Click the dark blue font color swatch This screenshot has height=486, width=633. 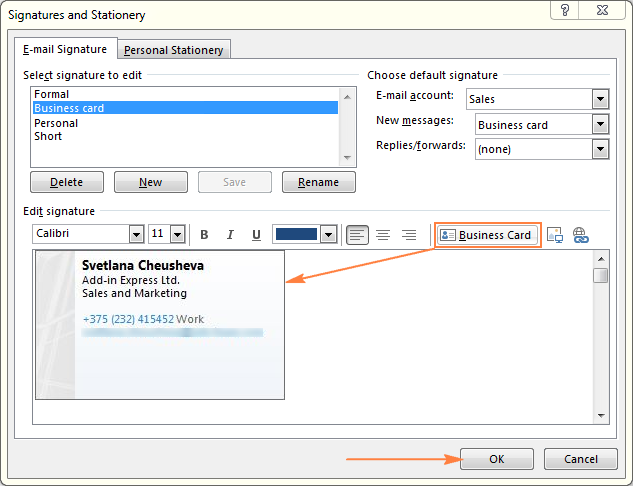click(295, 234)
